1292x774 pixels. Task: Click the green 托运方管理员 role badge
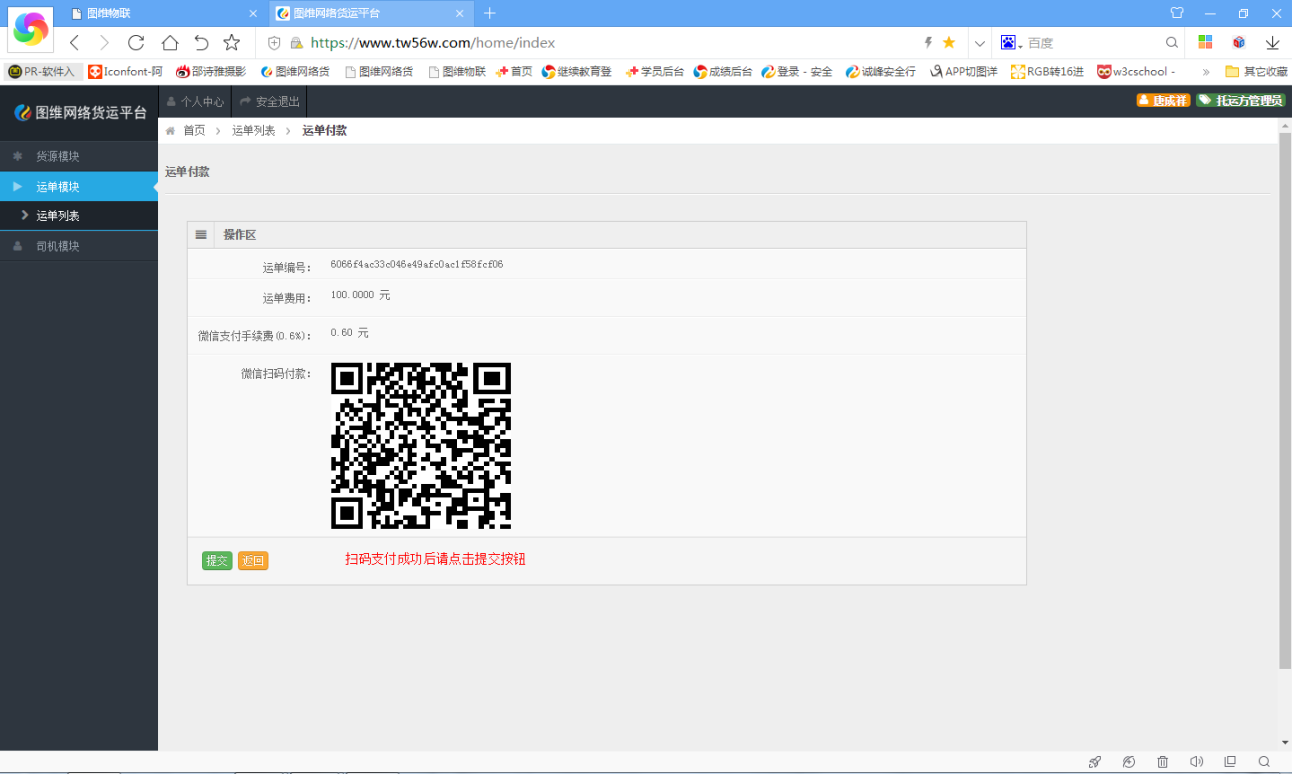1240,100
